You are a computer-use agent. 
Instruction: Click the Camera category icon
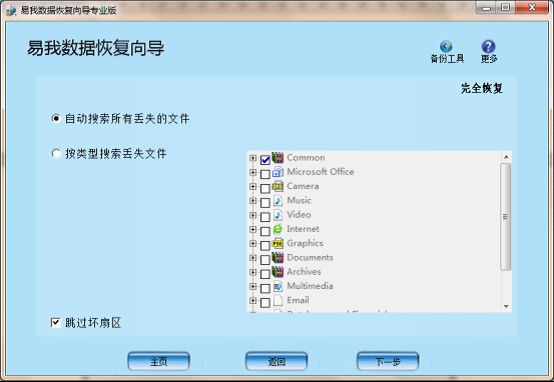click(x=278, y=186)
